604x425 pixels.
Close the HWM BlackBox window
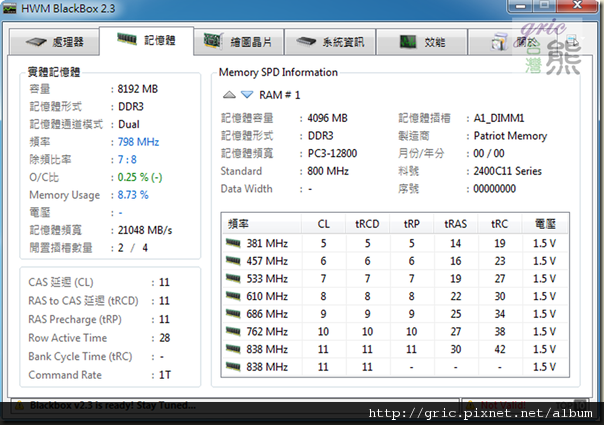[577, 5]
